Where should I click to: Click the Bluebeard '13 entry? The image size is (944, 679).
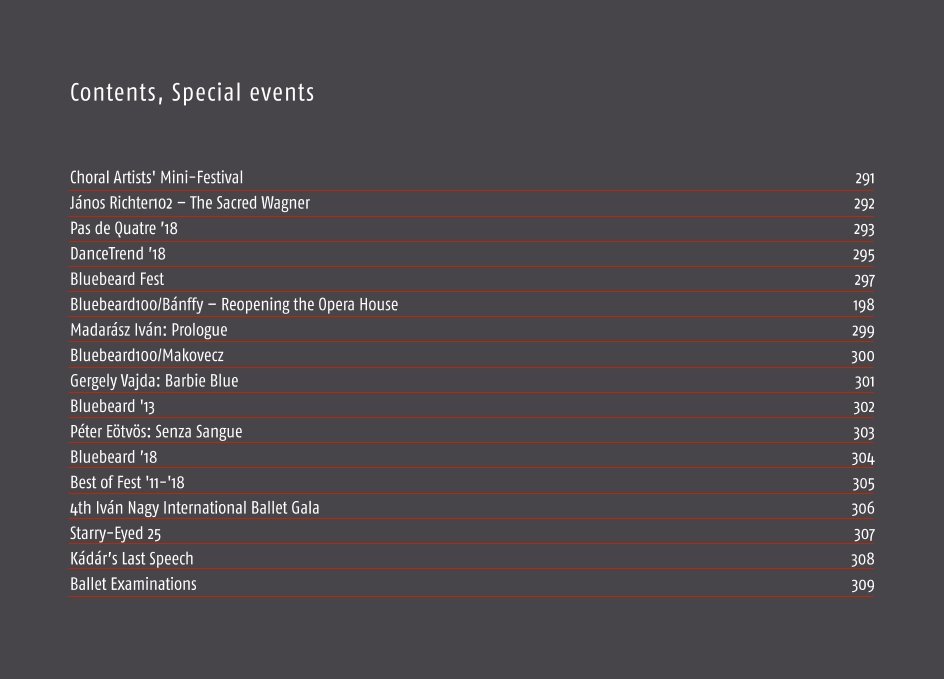pyautogui.click(x=472, y=406)
